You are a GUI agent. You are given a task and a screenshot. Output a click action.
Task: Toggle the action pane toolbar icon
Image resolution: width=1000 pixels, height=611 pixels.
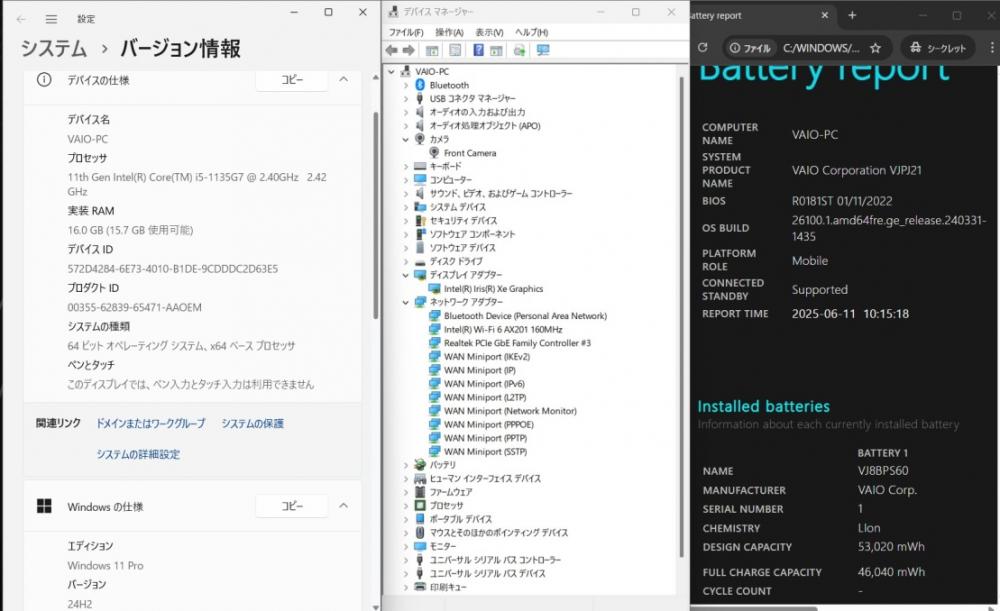tap(496, 50)
